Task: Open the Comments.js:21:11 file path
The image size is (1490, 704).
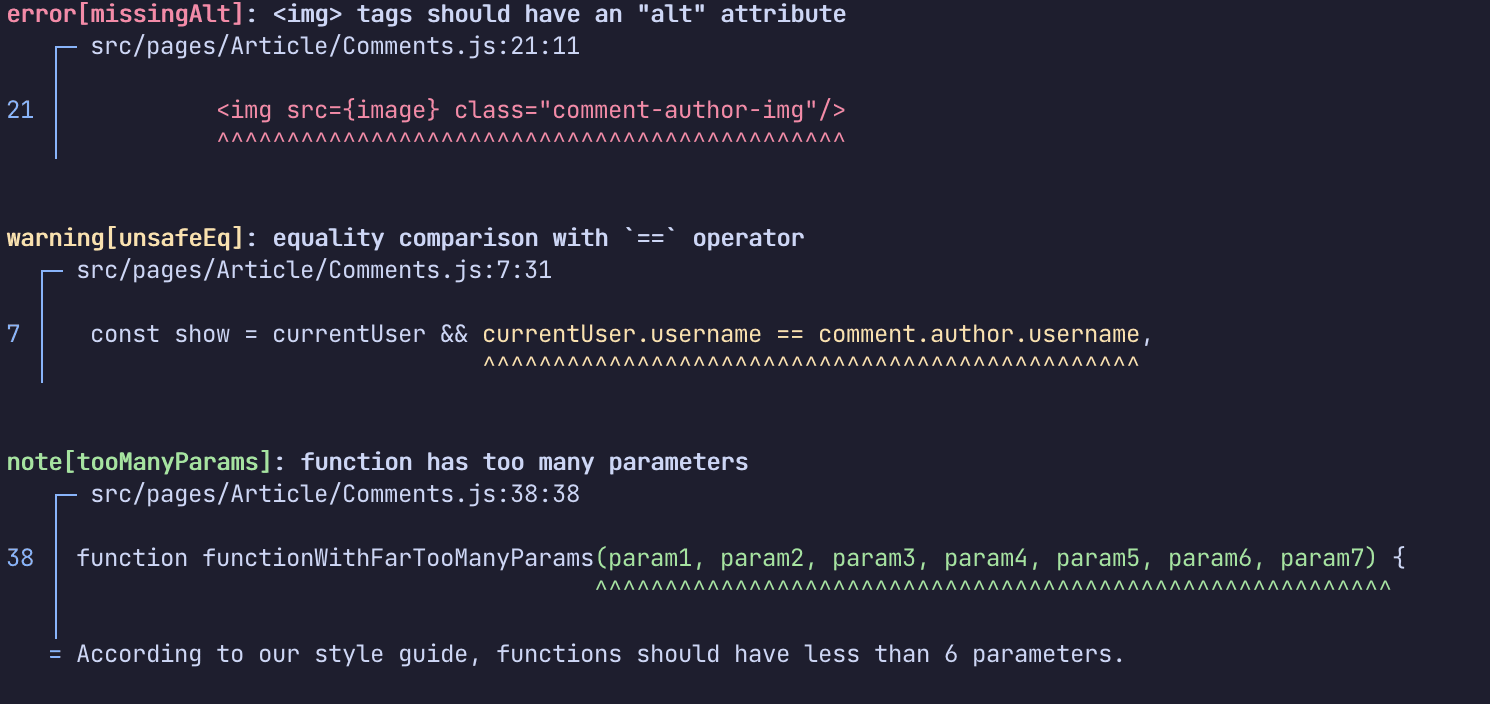Action: click(x=335, y=46)
